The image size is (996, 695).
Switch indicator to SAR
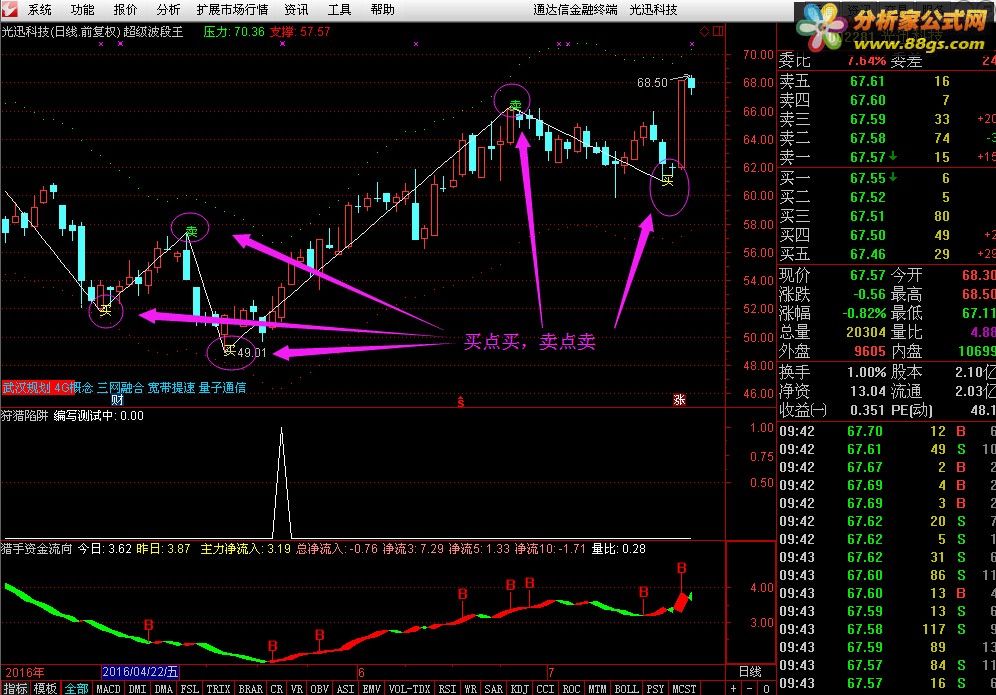(494, 689)
